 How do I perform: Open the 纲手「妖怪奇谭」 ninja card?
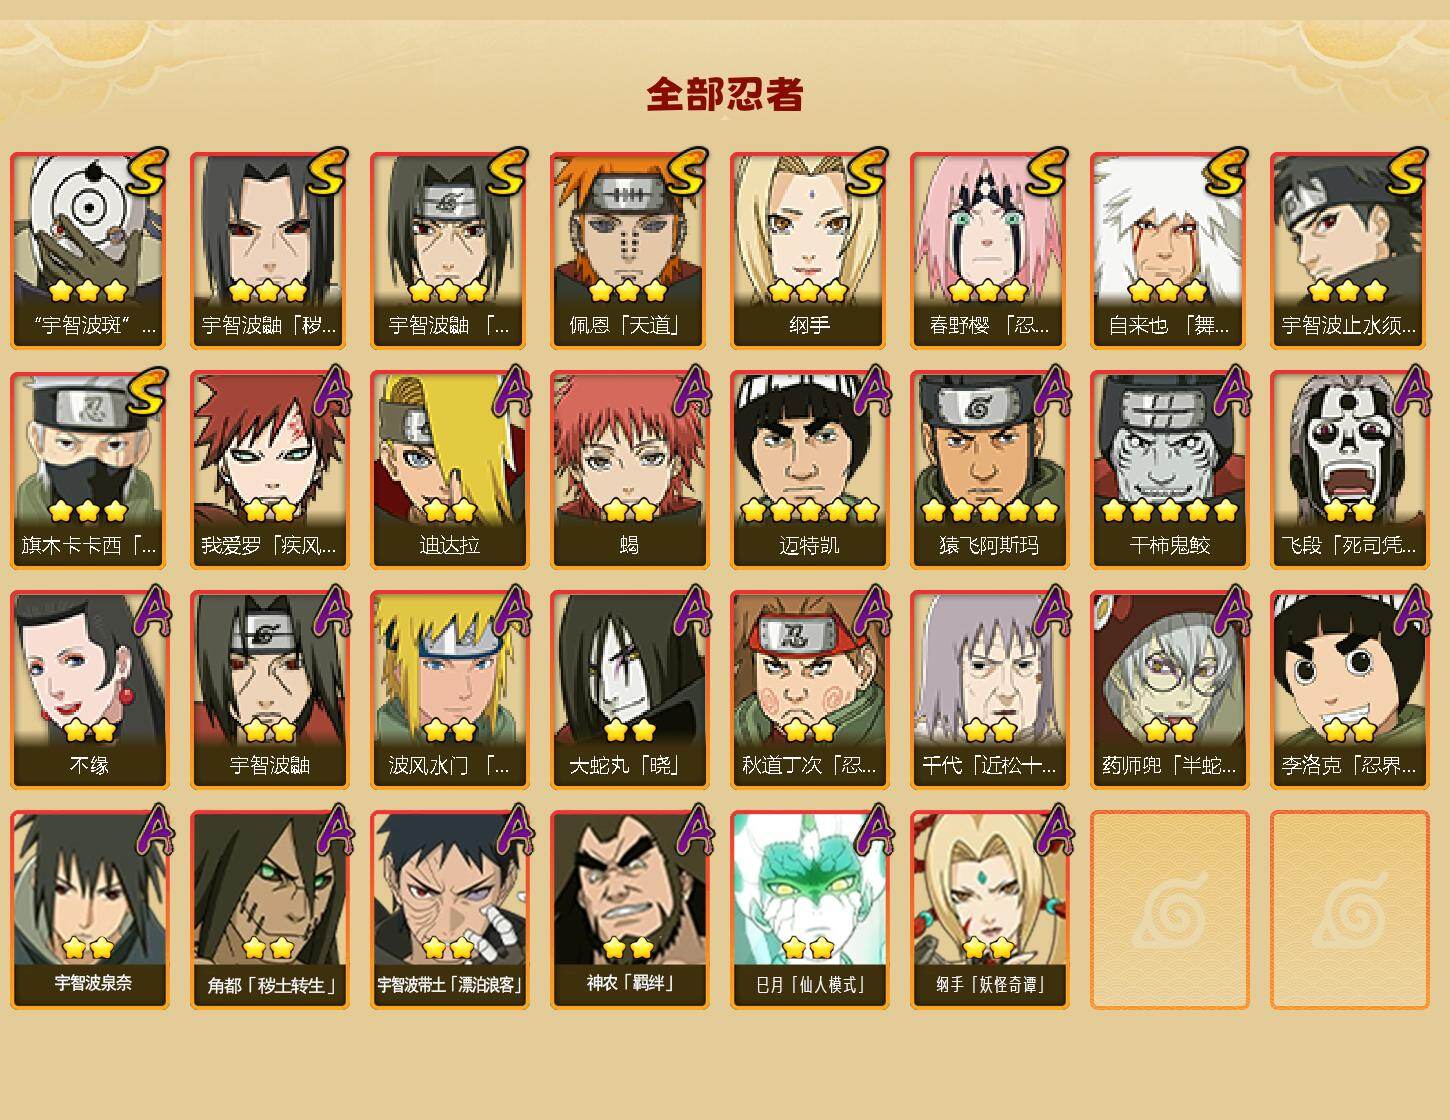989,910
